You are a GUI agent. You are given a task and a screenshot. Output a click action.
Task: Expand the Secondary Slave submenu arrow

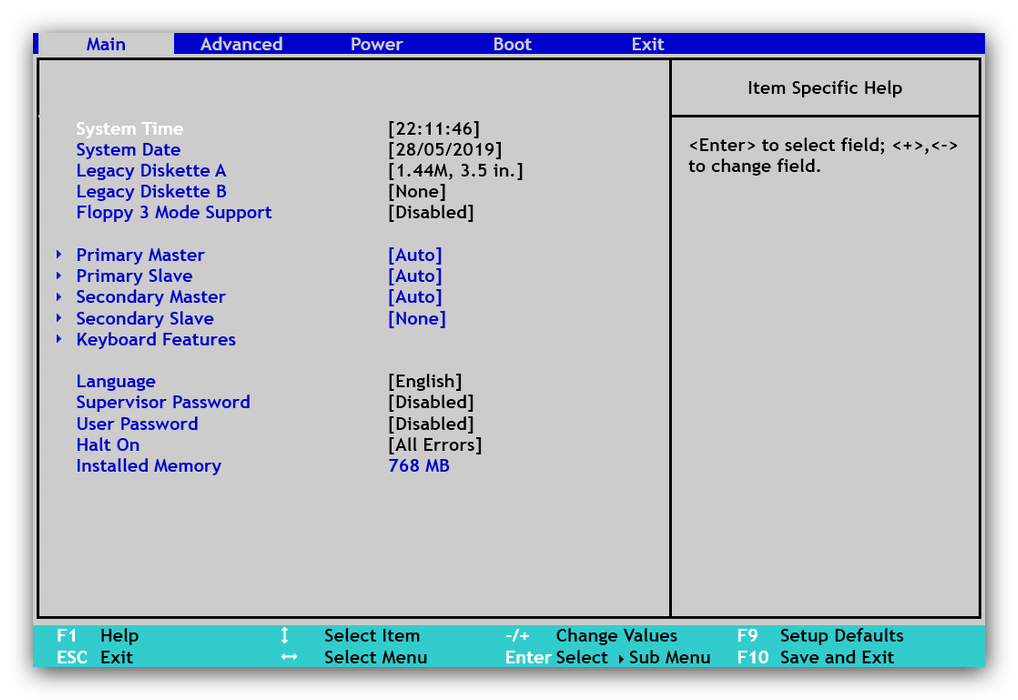60,319
